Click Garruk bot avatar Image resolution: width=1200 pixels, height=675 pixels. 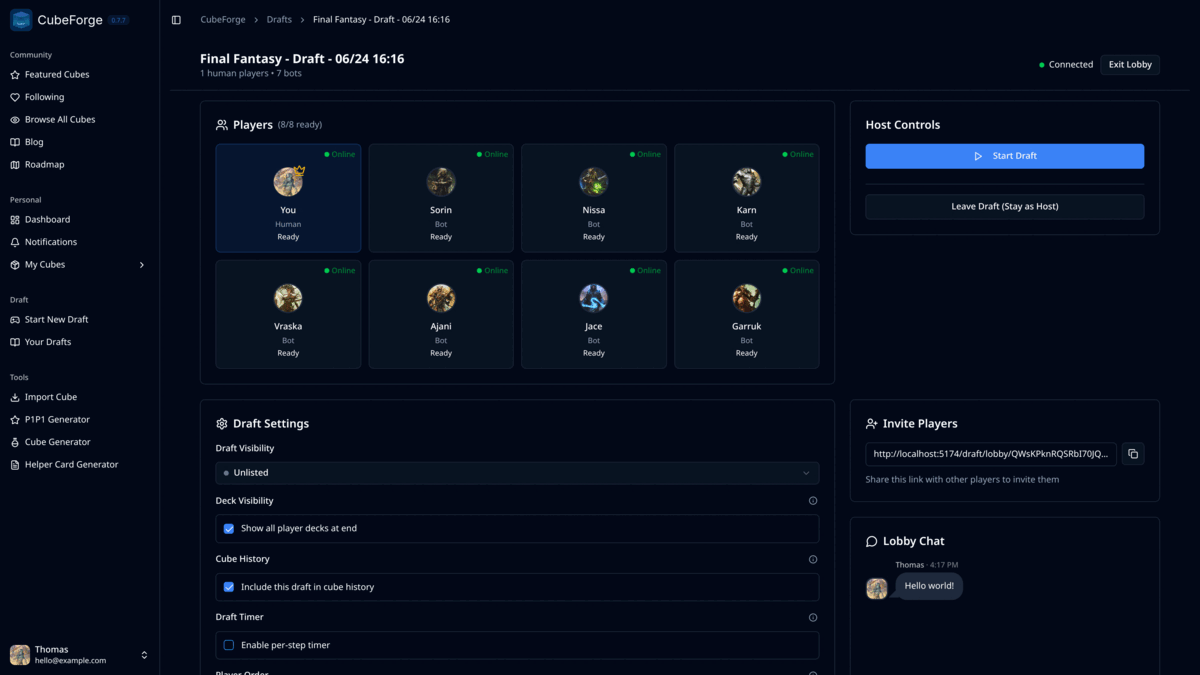point(747,298)
